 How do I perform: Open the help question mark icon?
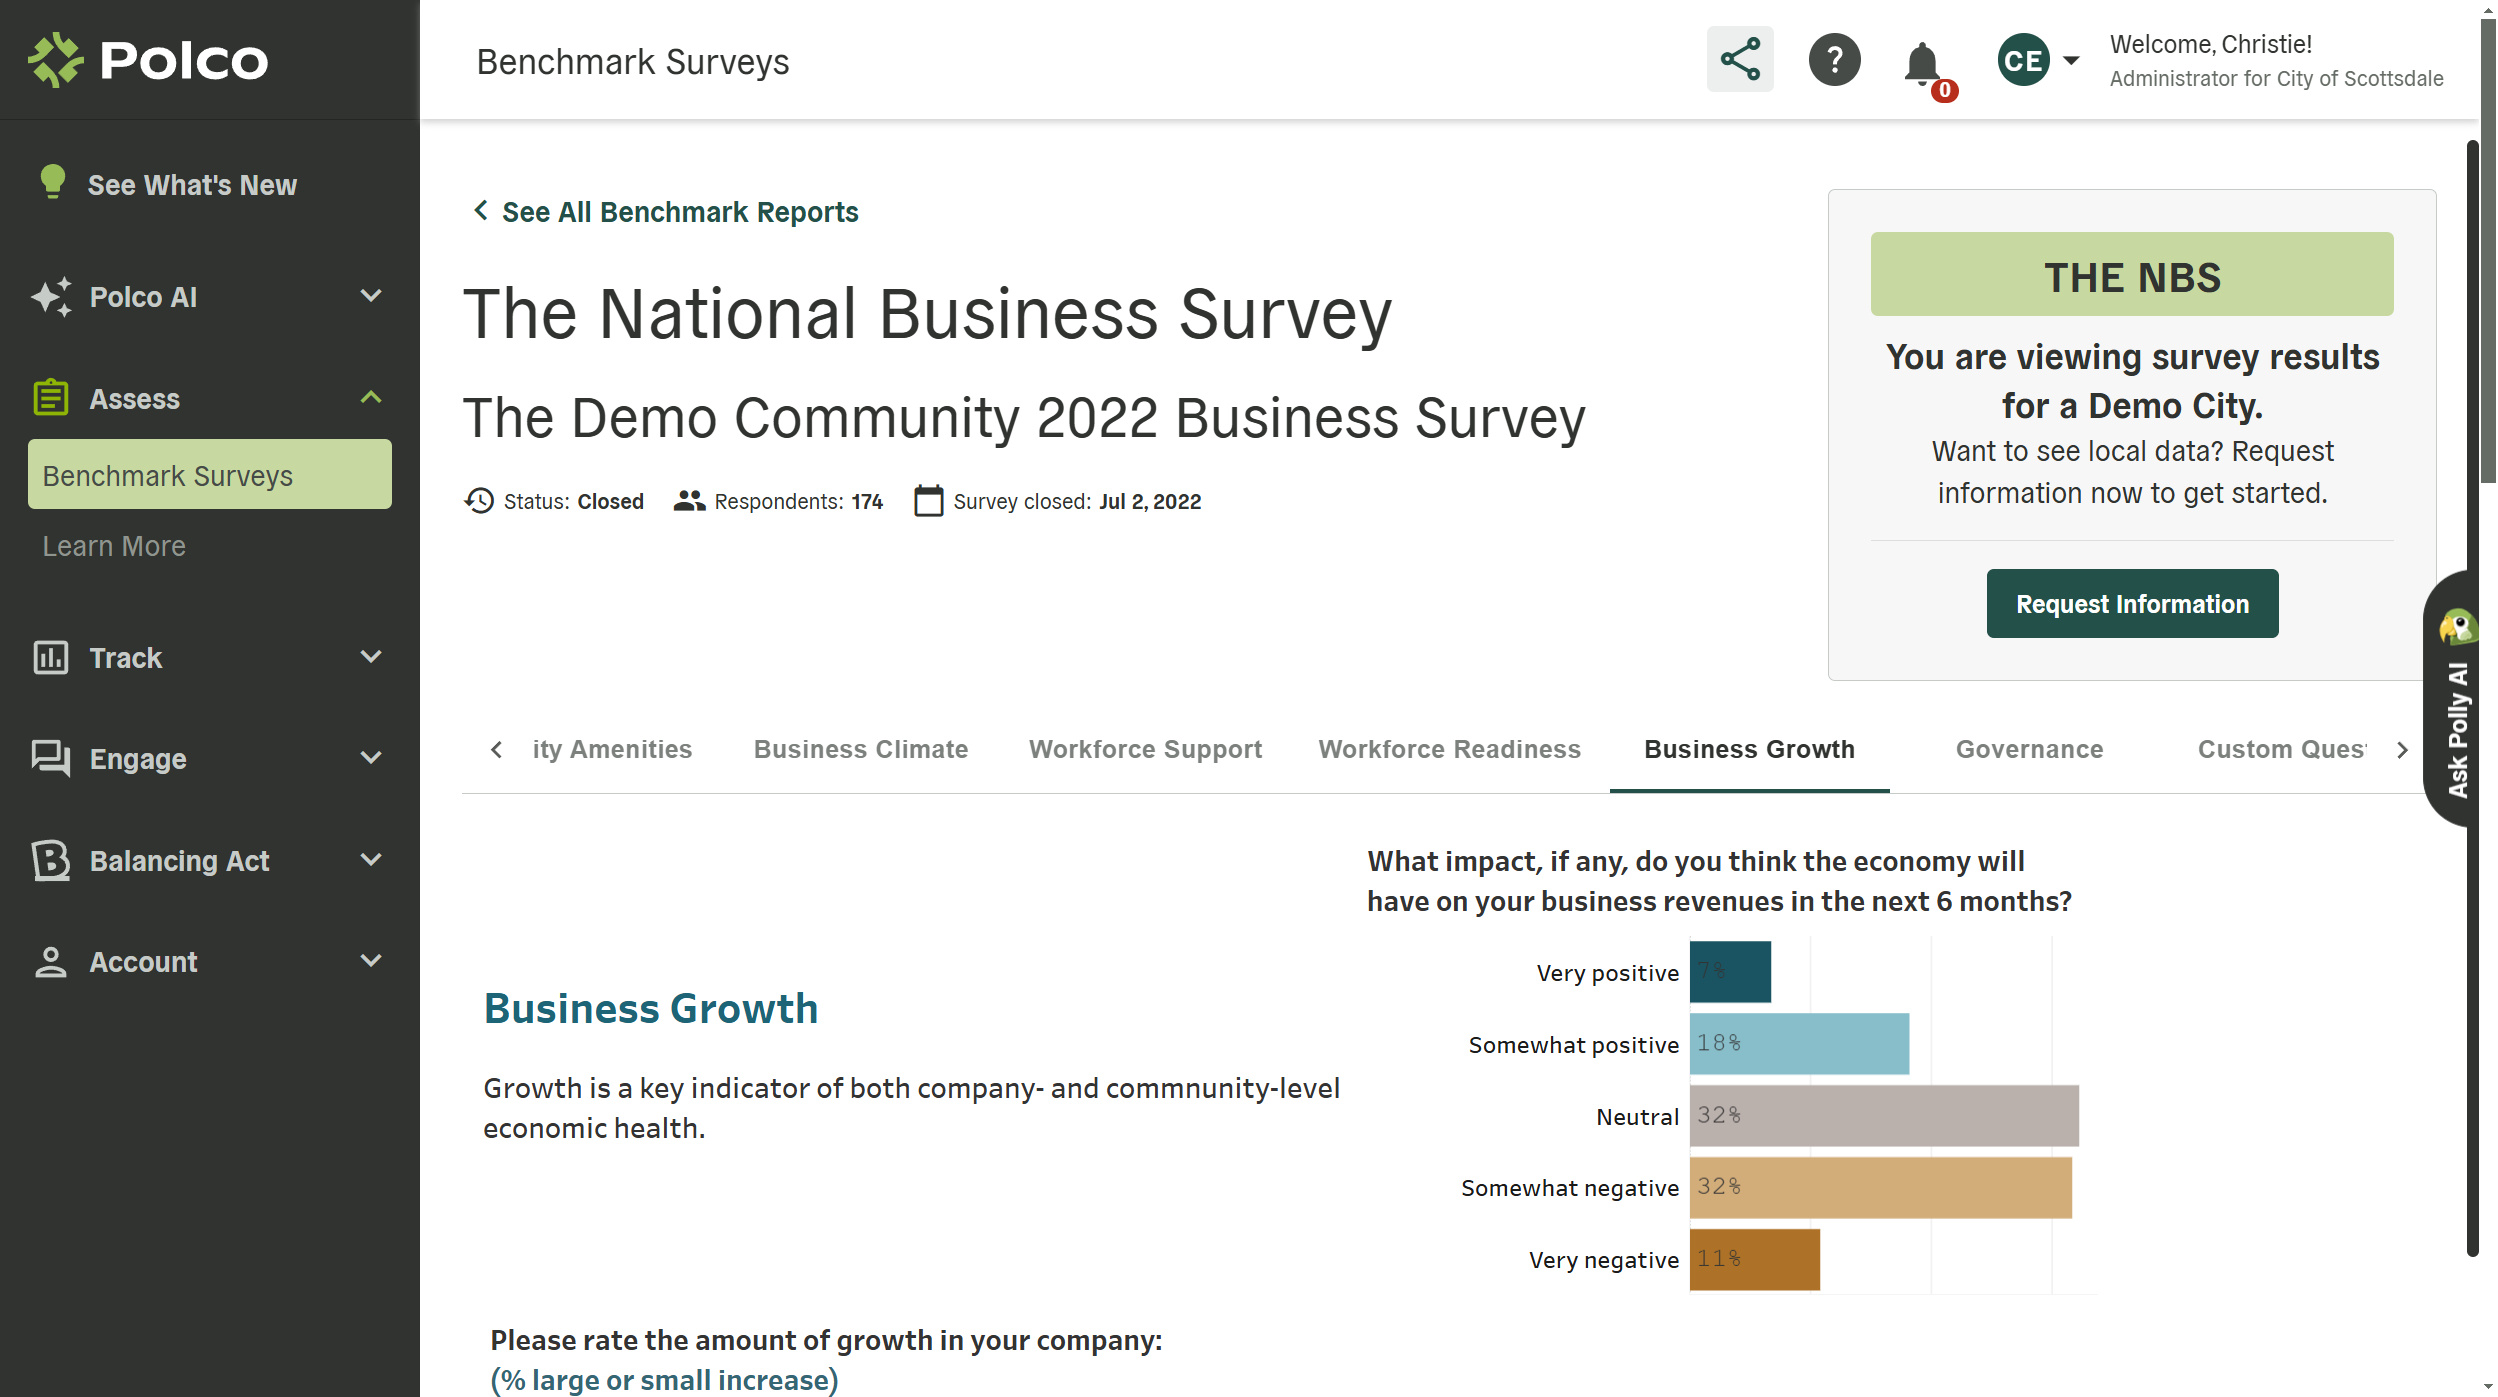tap(1834, 60)
